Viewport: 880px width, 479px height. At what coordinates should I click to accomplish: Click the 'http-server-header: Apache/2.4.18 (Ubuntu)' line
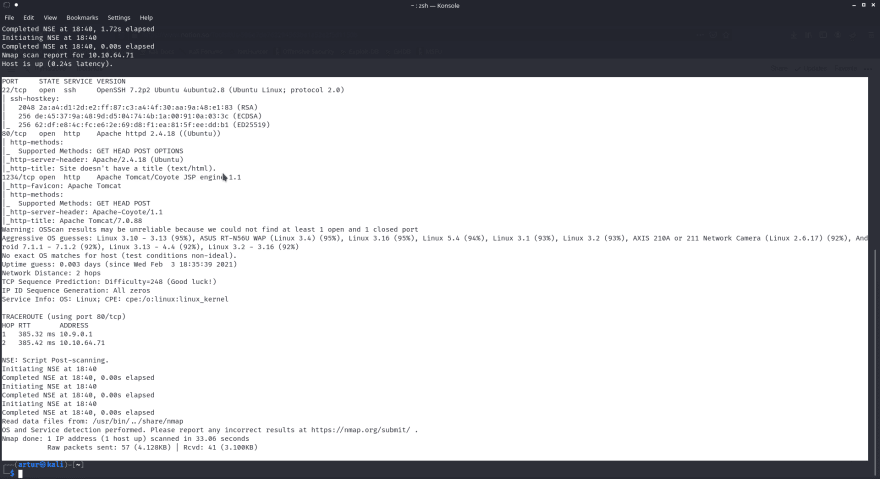pos(95,159)
